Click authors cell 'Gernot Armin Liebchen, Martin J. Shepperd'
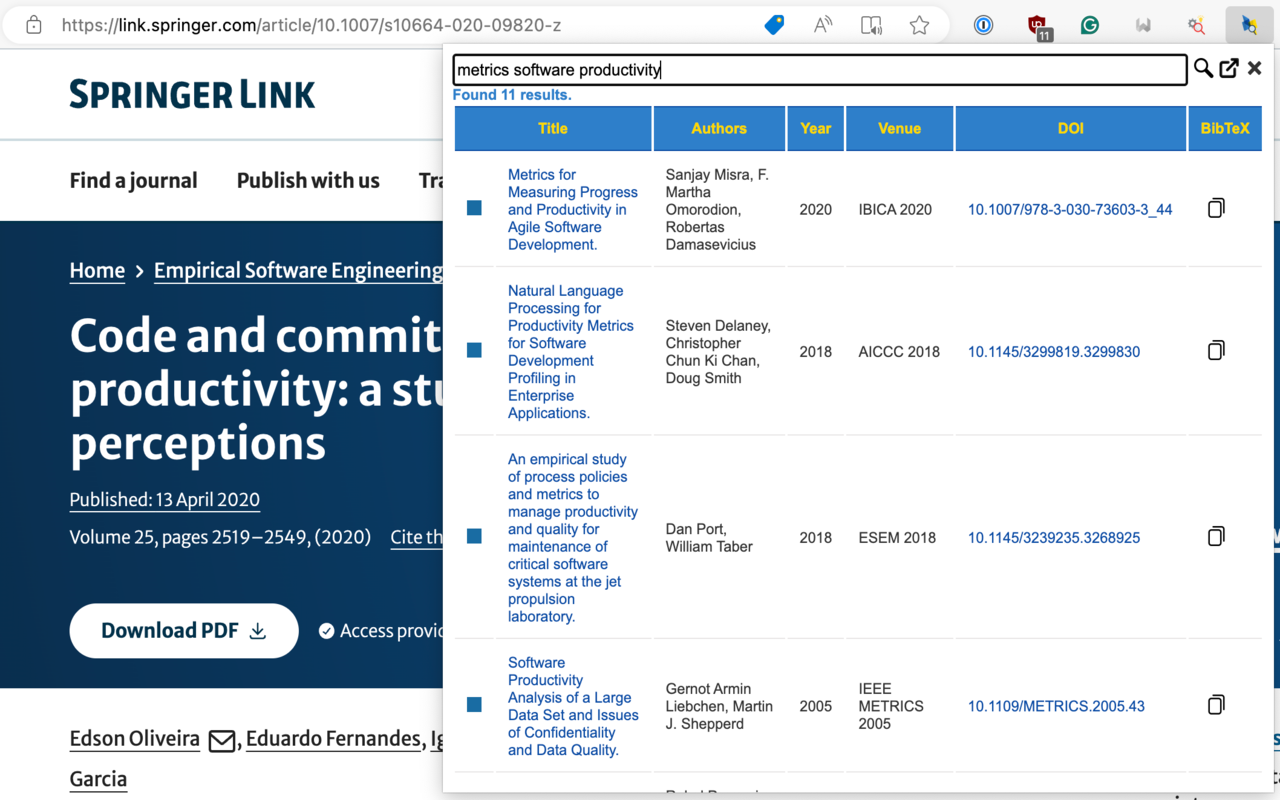Viewport: 1280px width, 800px height. (719, 706)
